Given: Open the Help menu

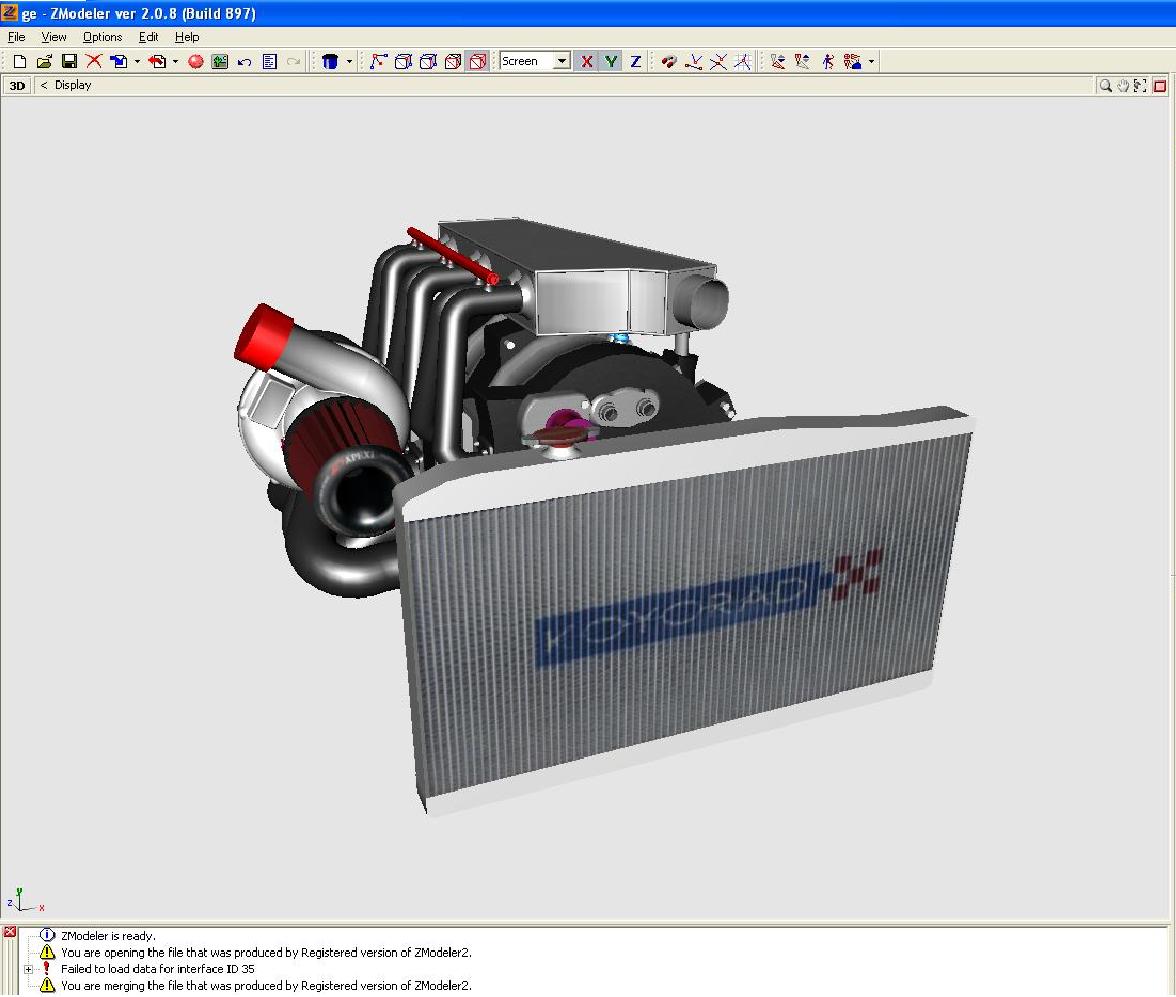Looking at the screenshot, I should click(x=187, y=37).
